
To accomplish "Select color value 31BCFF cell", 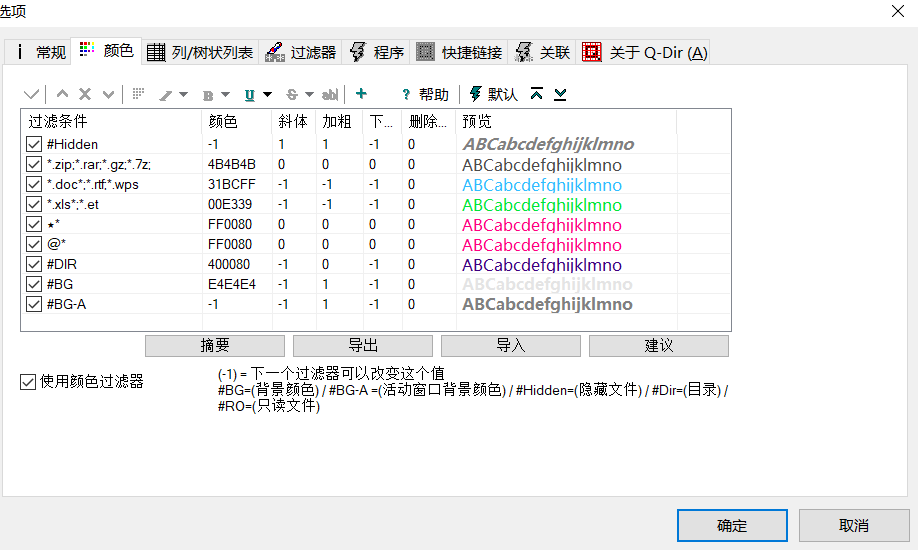I will (x=232, y=185).
